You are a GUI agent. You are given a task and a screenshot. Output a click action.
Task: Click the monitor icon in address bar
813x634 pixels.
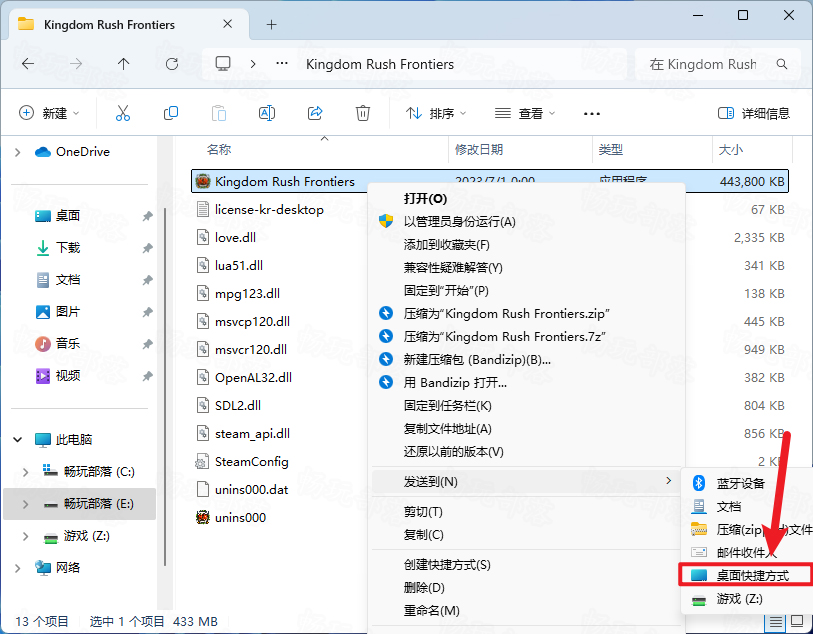[223, 63]
